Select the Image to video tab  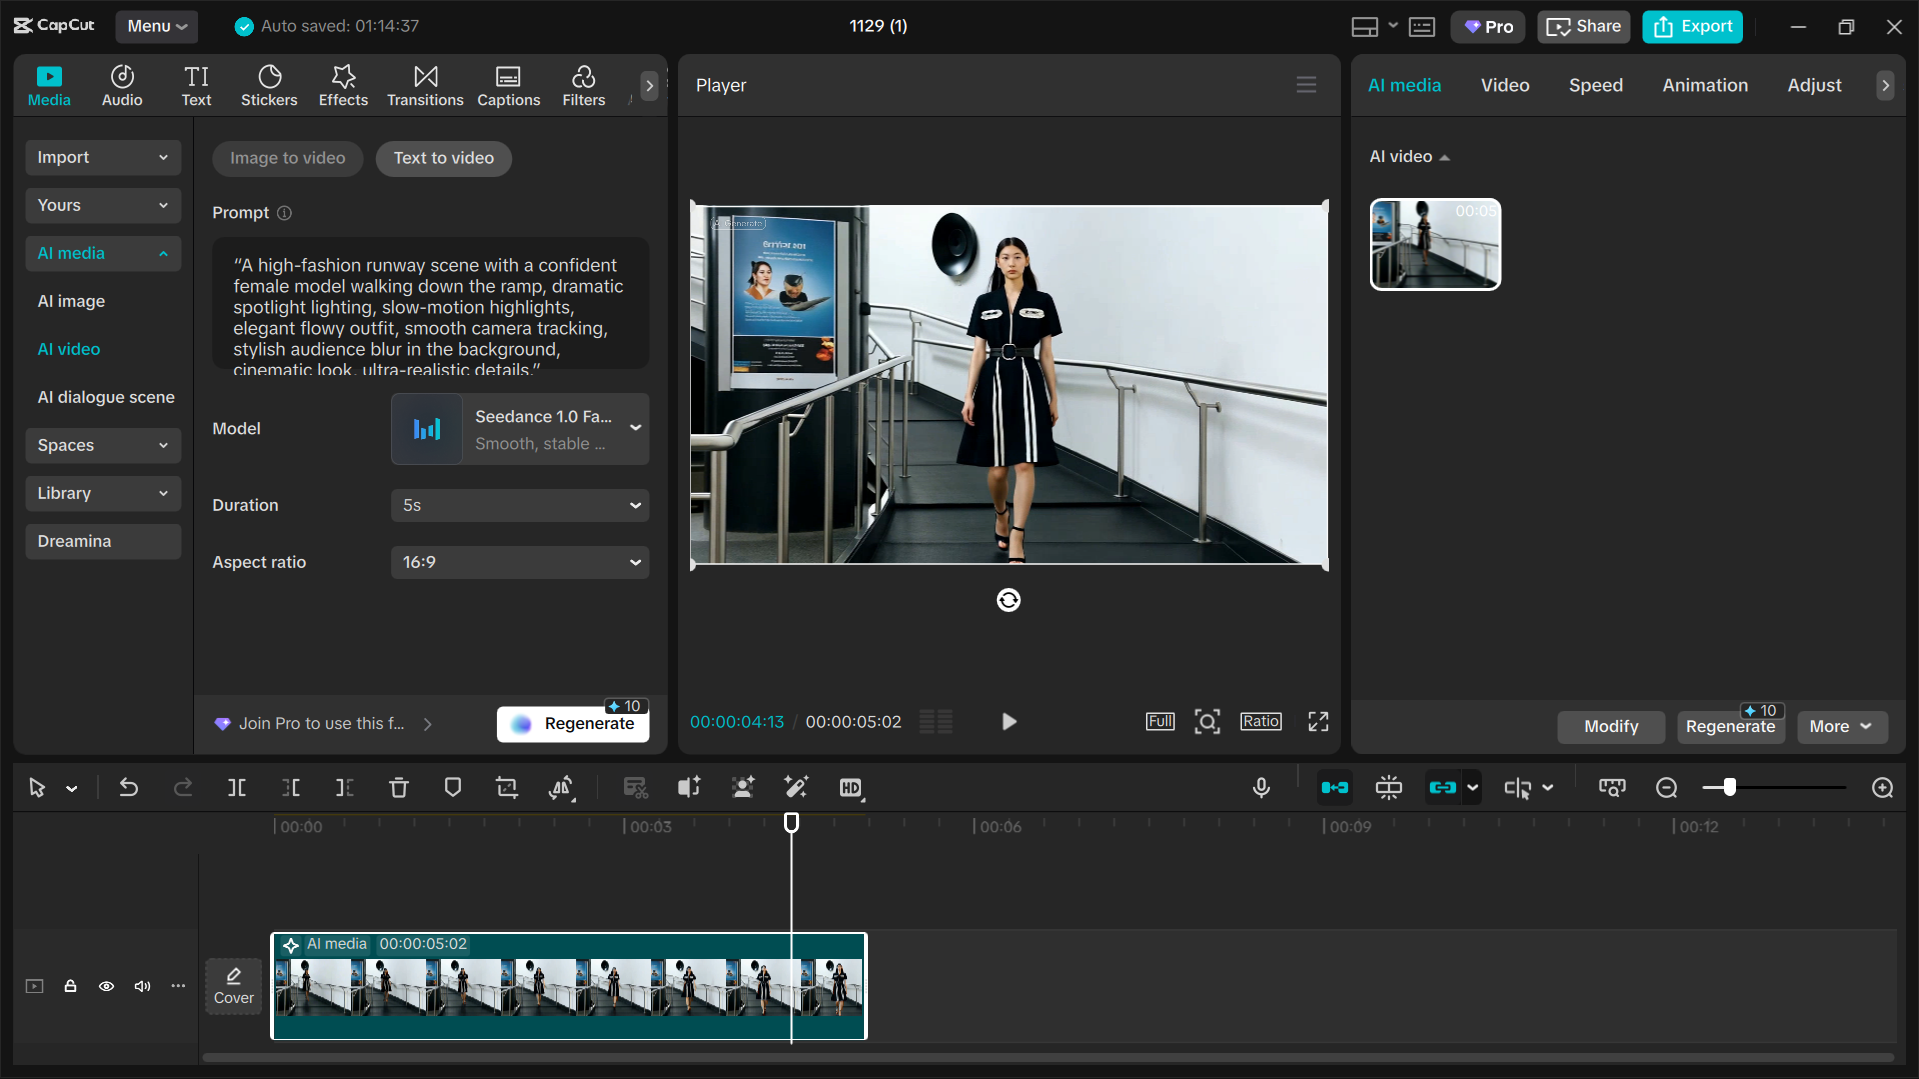287,158
